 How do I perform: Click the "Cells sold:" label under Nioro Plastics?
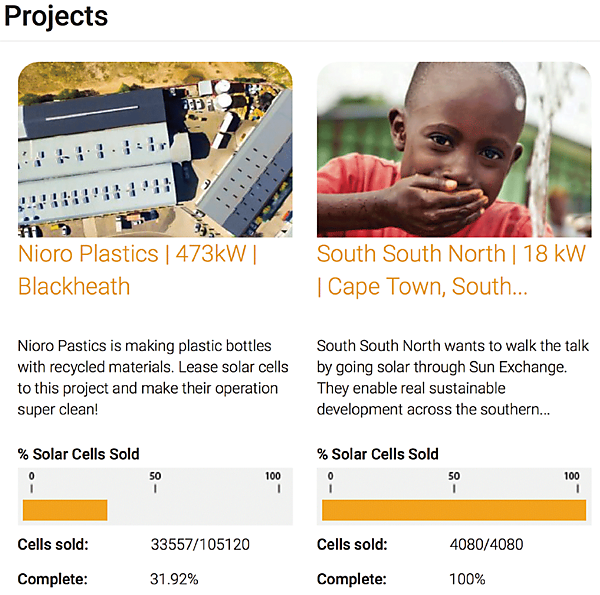pyautogui.click(x=53, y=545)
